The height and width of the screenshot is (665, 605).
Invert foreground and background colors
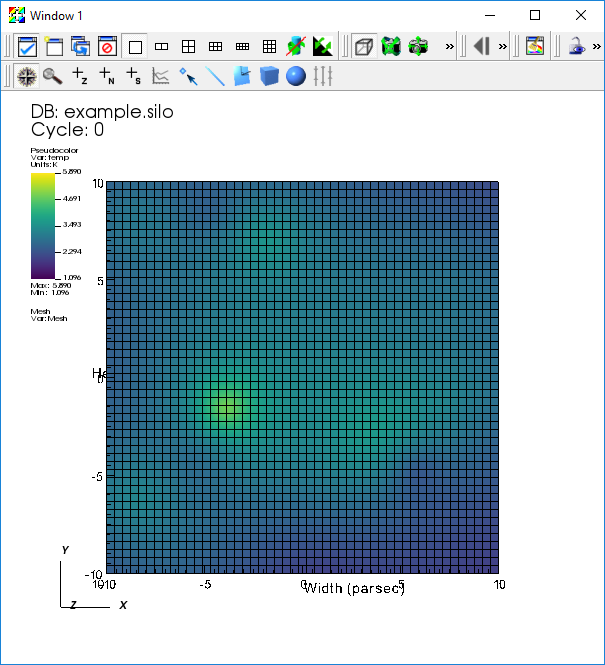[323, 46]
